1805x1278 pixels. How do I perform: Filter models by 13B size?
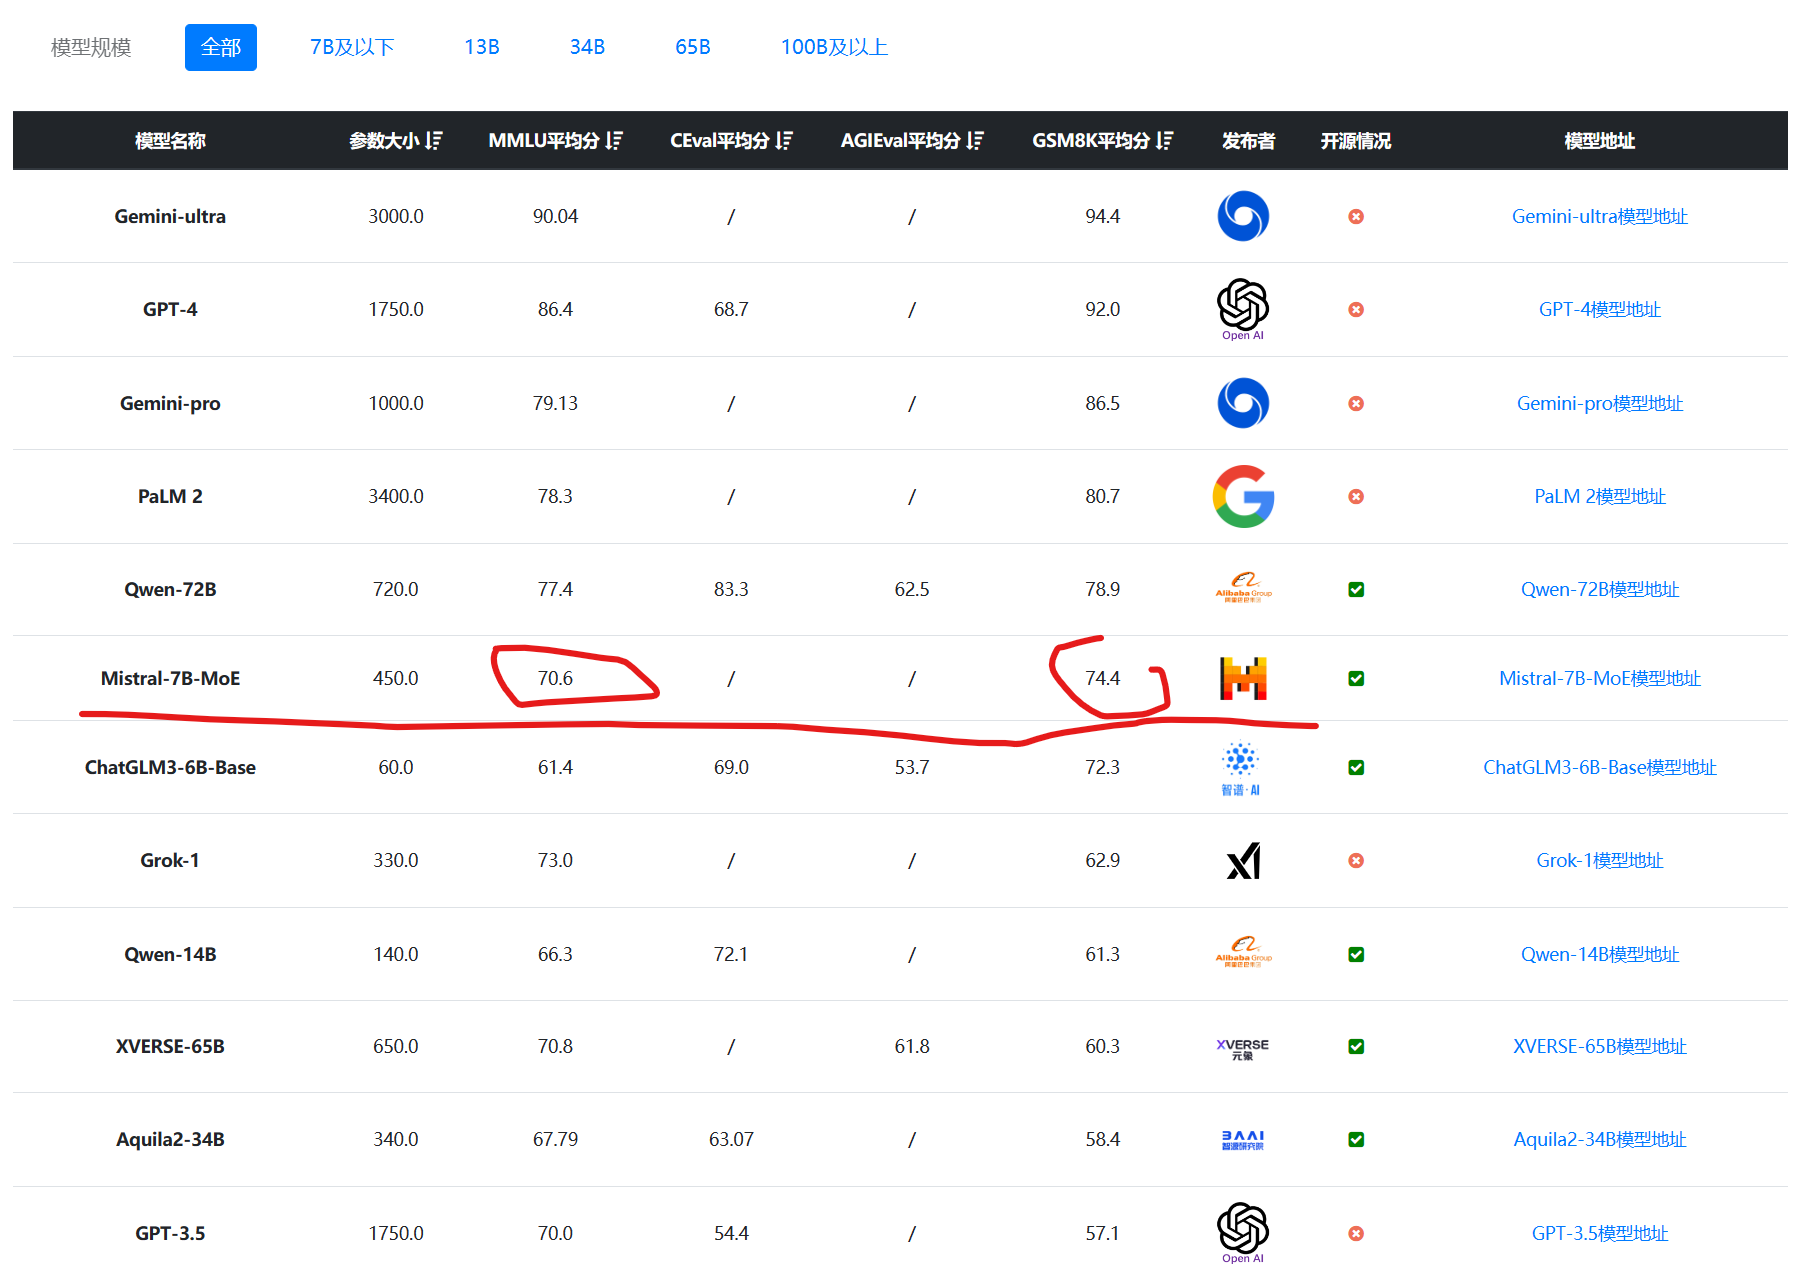coord(482,47)
